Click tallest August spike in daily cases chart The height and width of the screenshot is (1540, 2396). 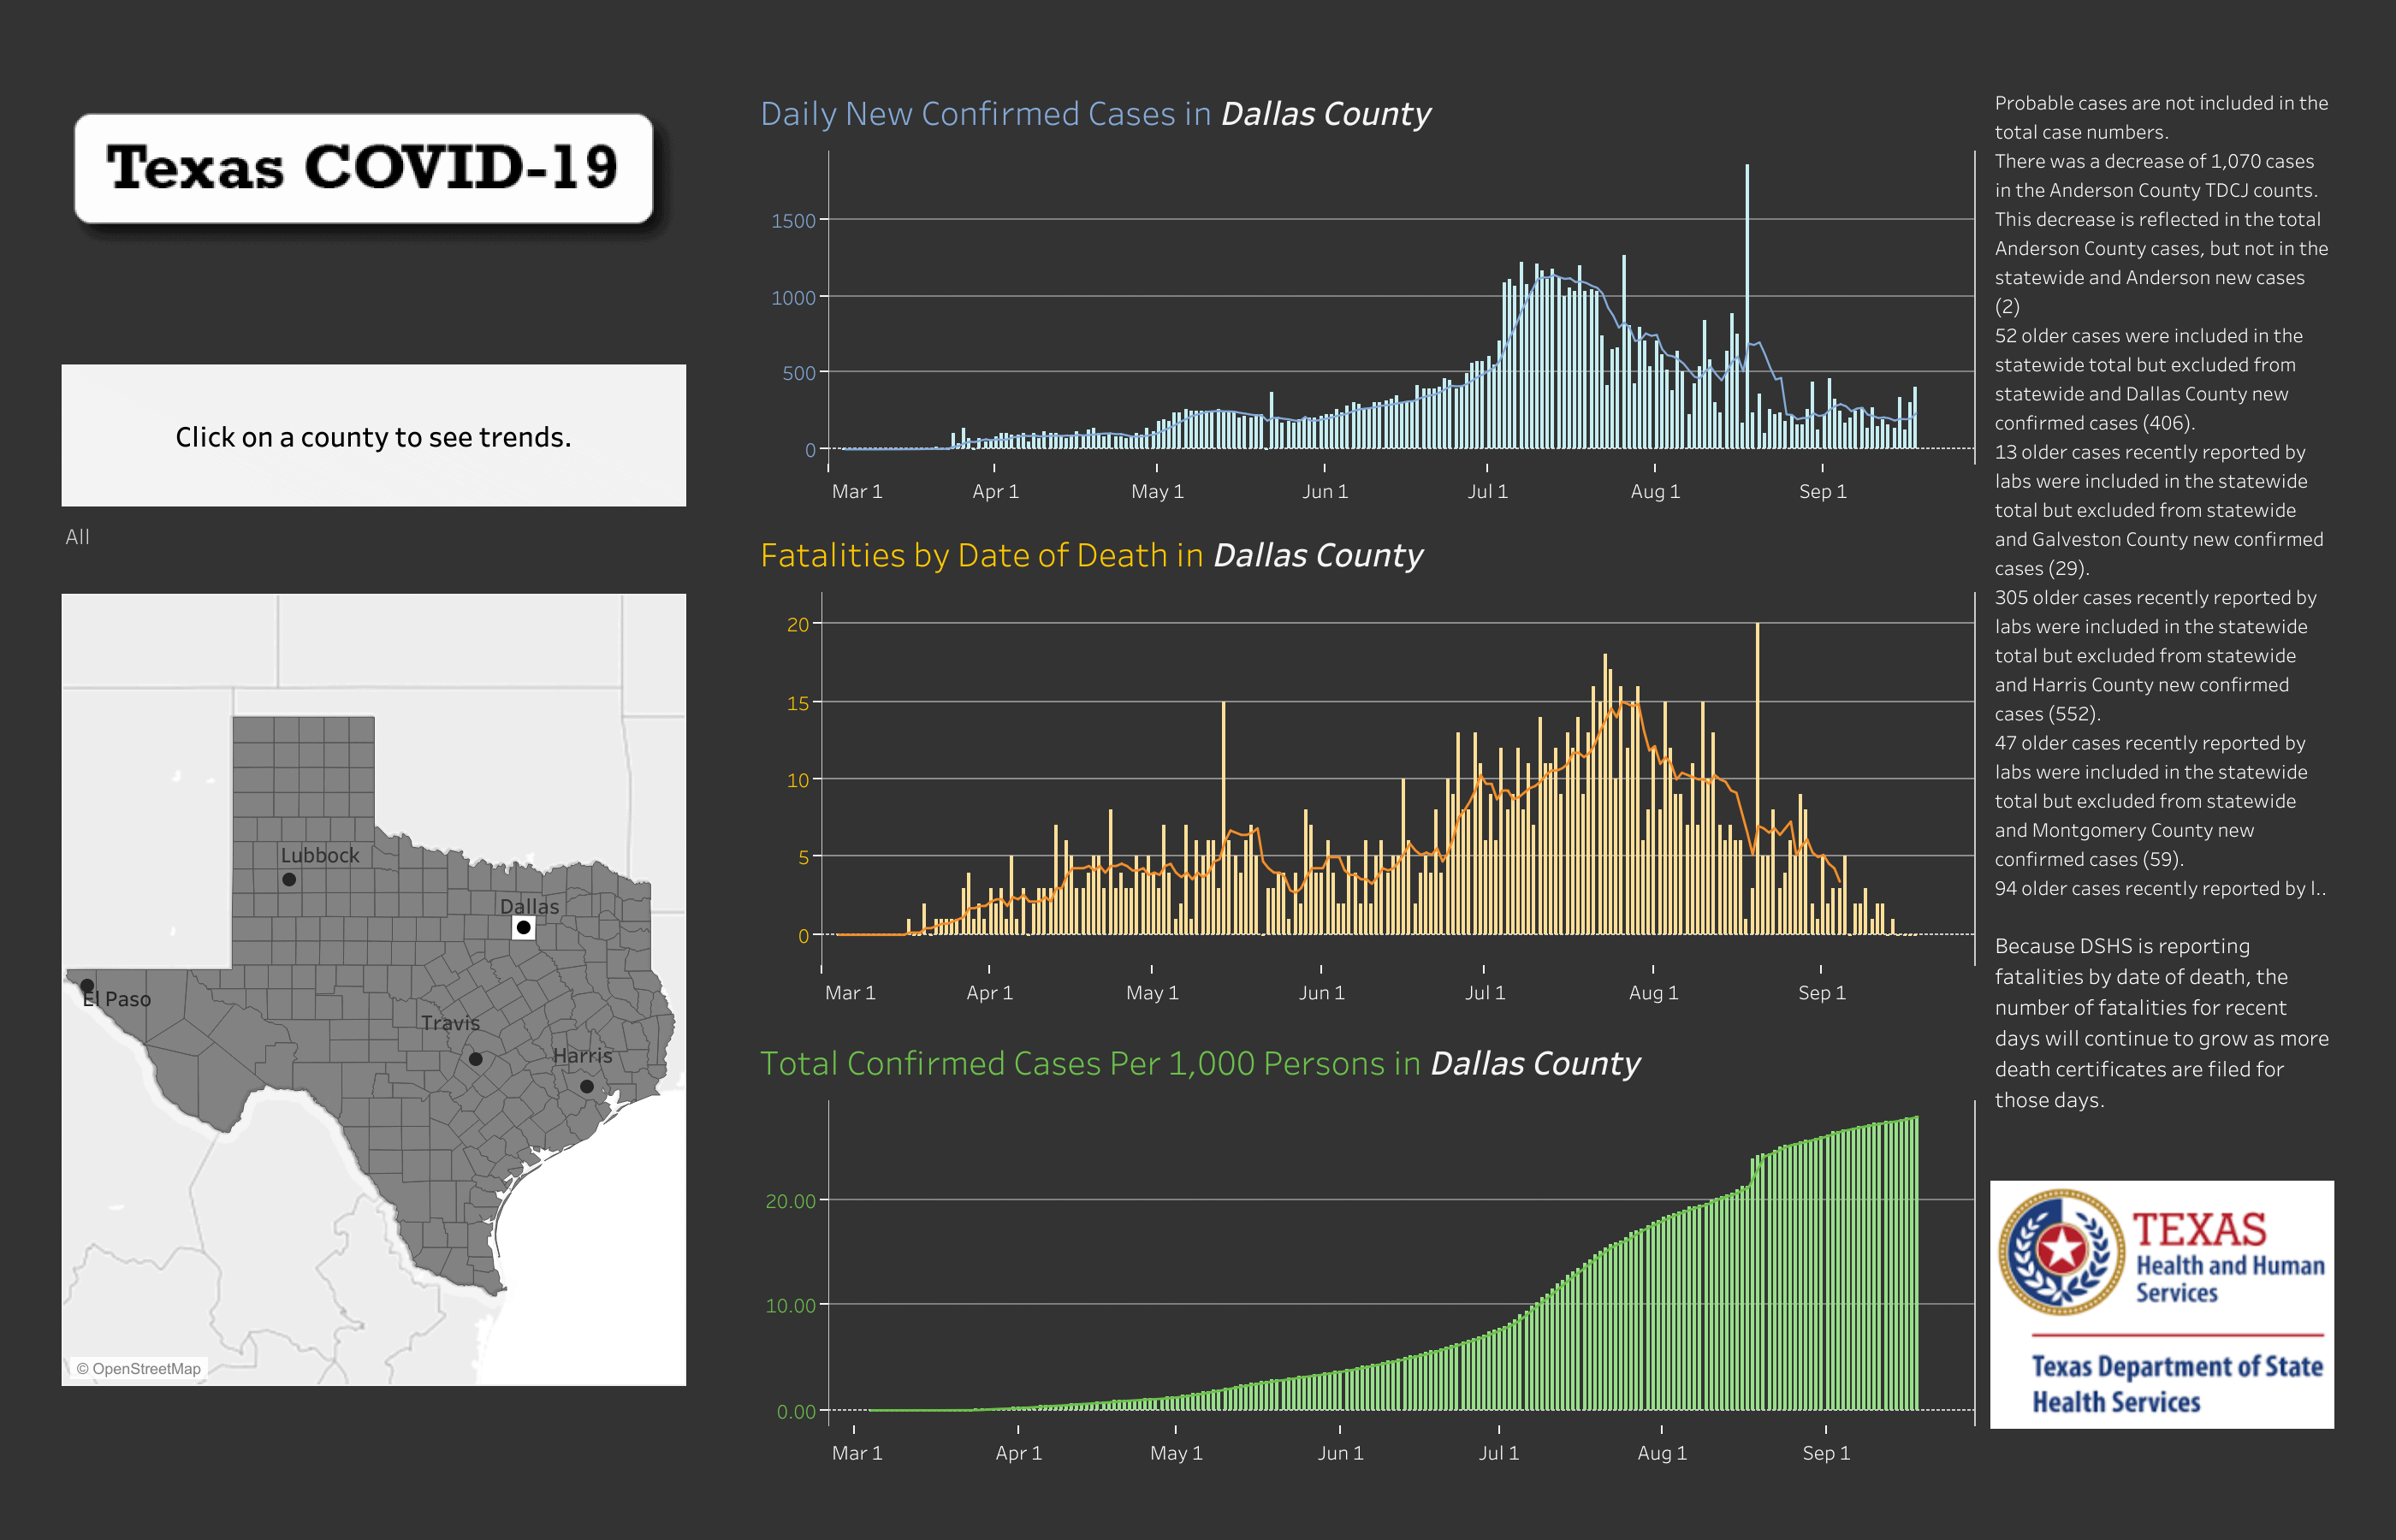coord(1747,306)
